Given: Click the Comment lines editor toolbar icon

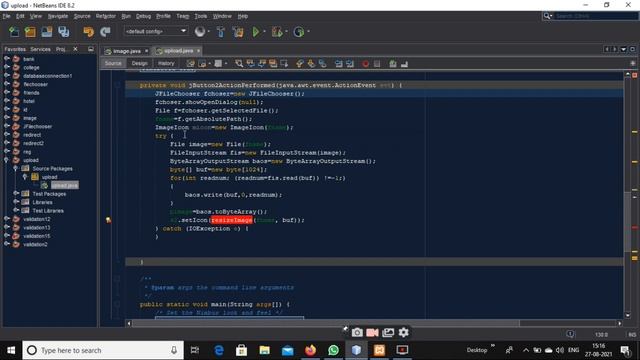Looking at the screenshot, I should click(393, 63).
